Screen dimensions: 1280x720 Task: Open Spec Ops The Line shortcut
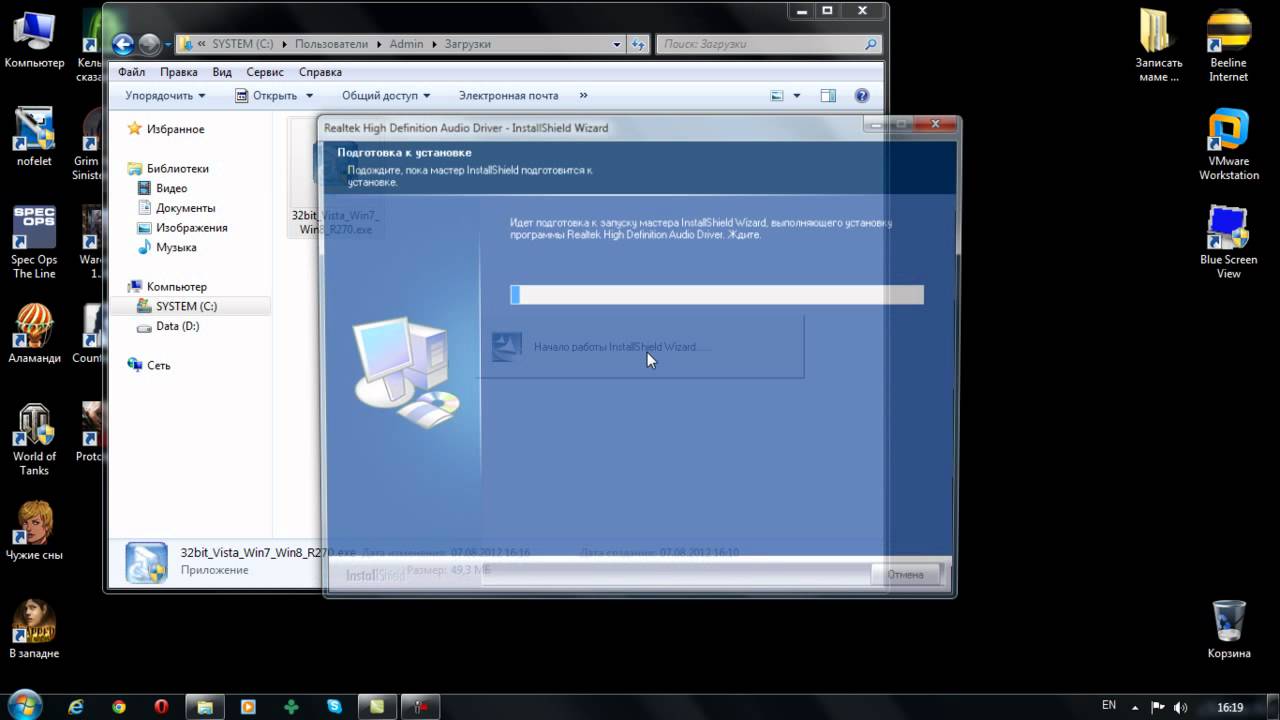(x=34, y=242)
